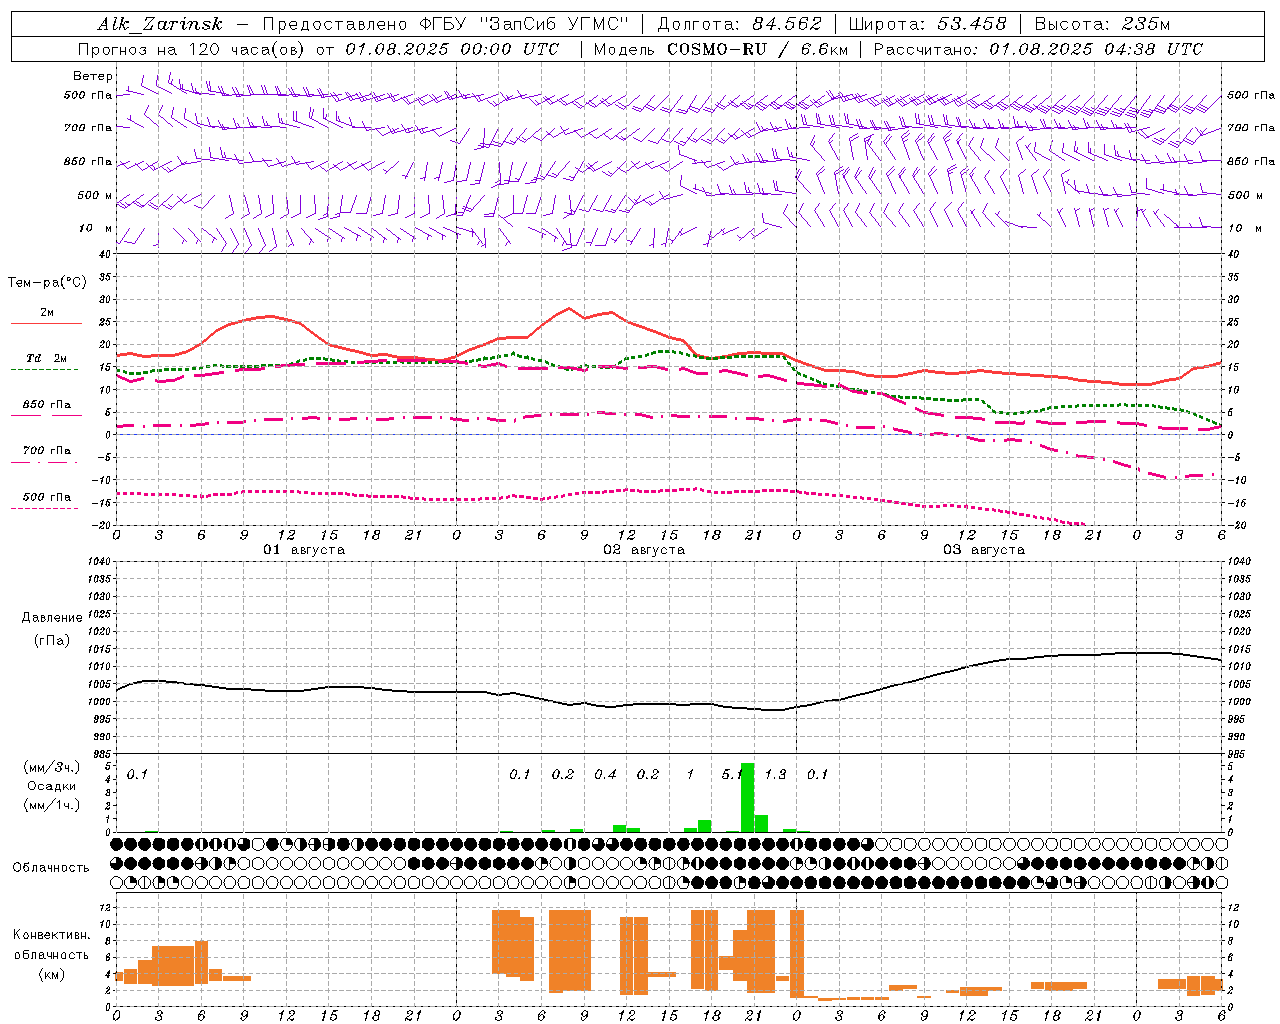Select the longitude value 84.562
Screen dimensions: 1280x1024
(786, 24)
